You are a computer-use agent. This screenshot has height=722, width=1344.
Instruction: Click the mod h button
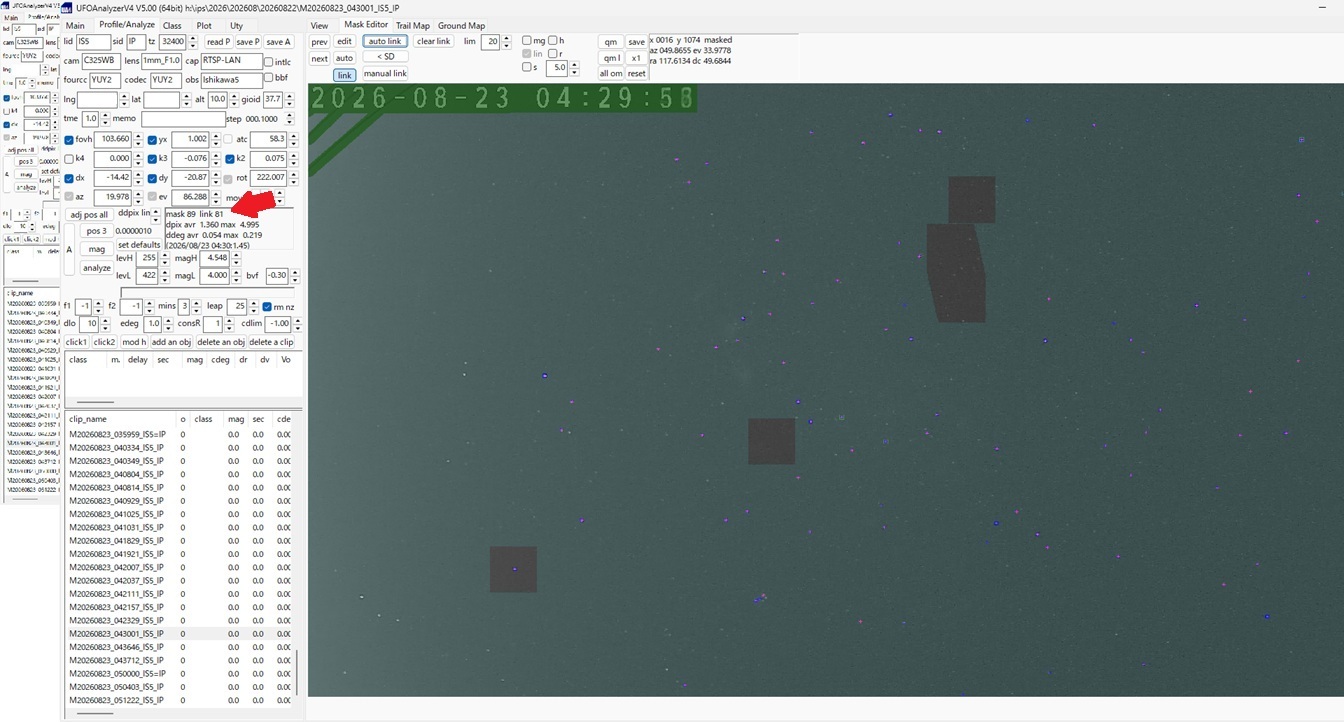pyautogui.click(x=134, y=342)
